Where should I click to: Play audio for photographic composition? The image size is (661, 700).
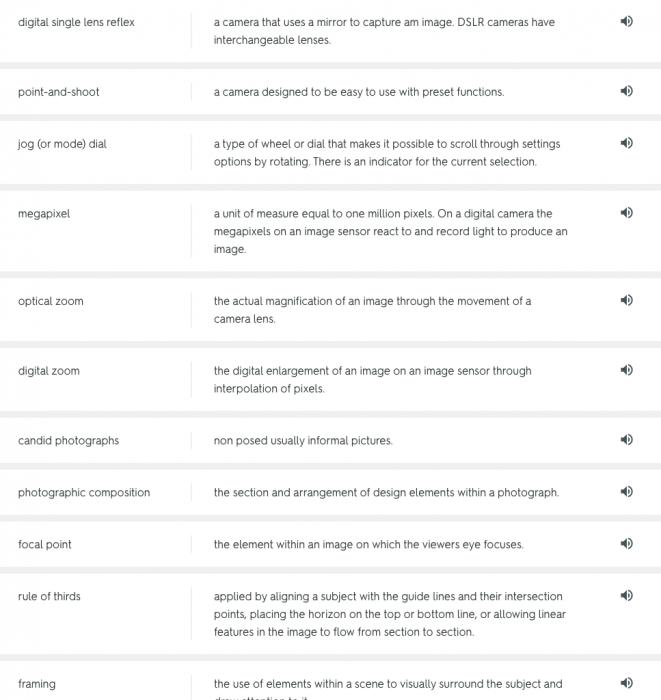(626, 493)
